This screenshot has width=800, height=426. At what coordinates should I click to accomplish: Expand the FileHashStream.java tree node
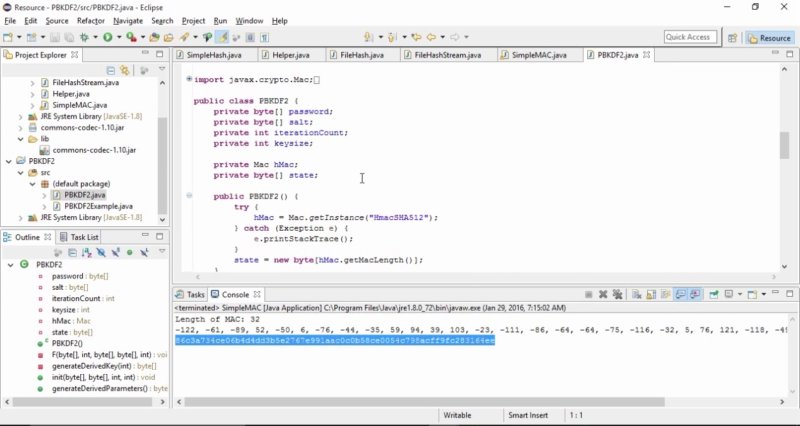click(x=33, y=83)
